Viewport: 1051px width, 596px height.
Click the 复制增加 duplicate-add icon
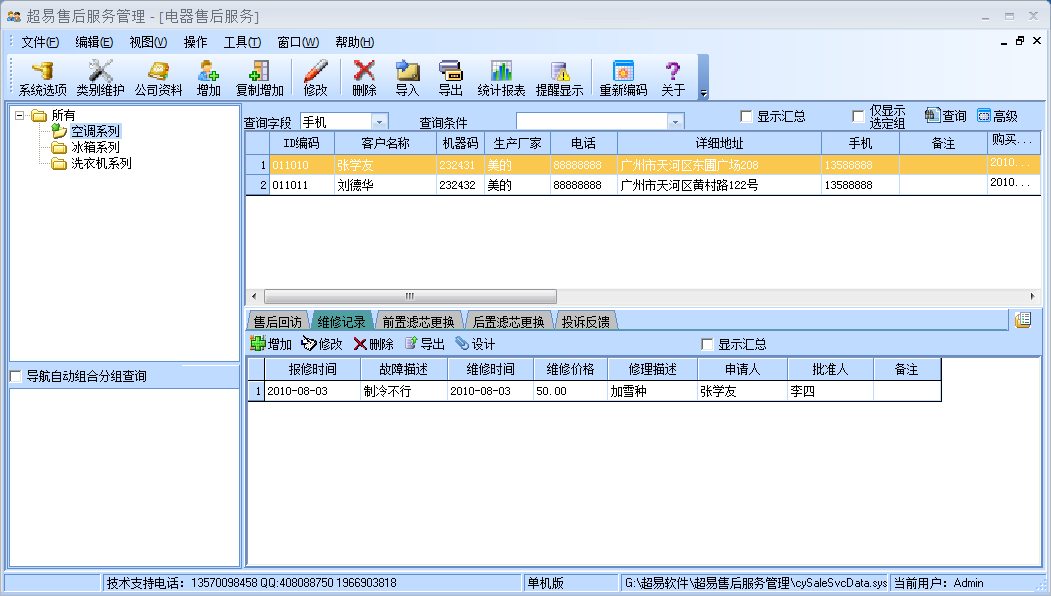(x=258, y=75)
